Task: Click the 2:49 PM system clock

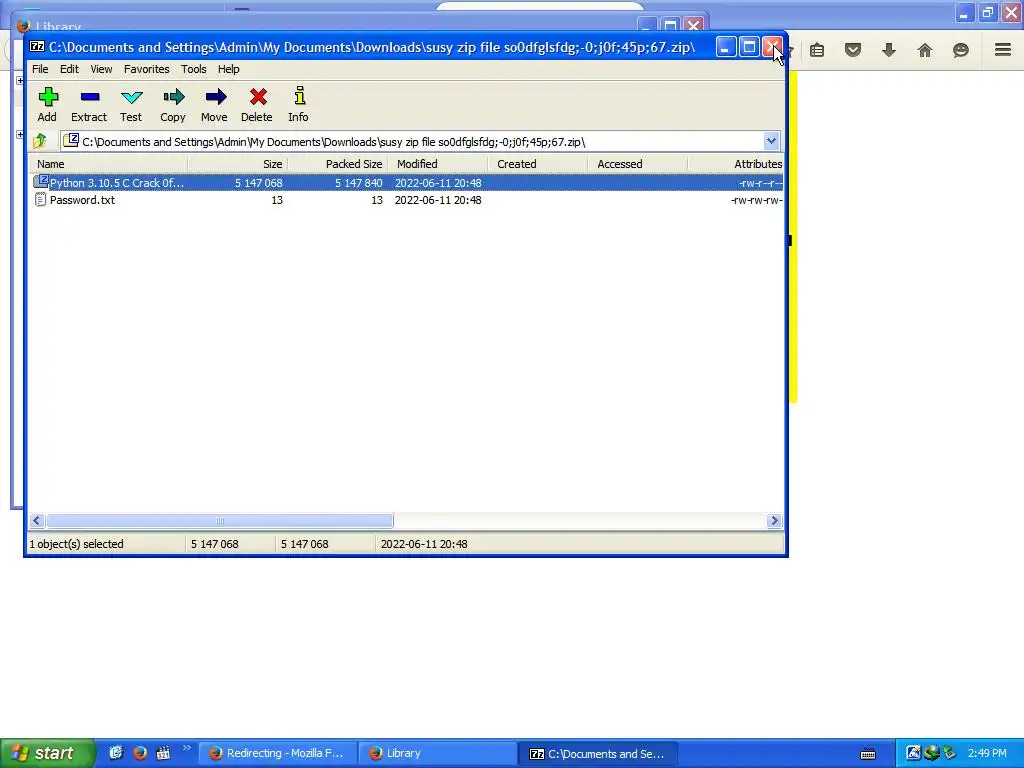Action: tap(987, 753)
